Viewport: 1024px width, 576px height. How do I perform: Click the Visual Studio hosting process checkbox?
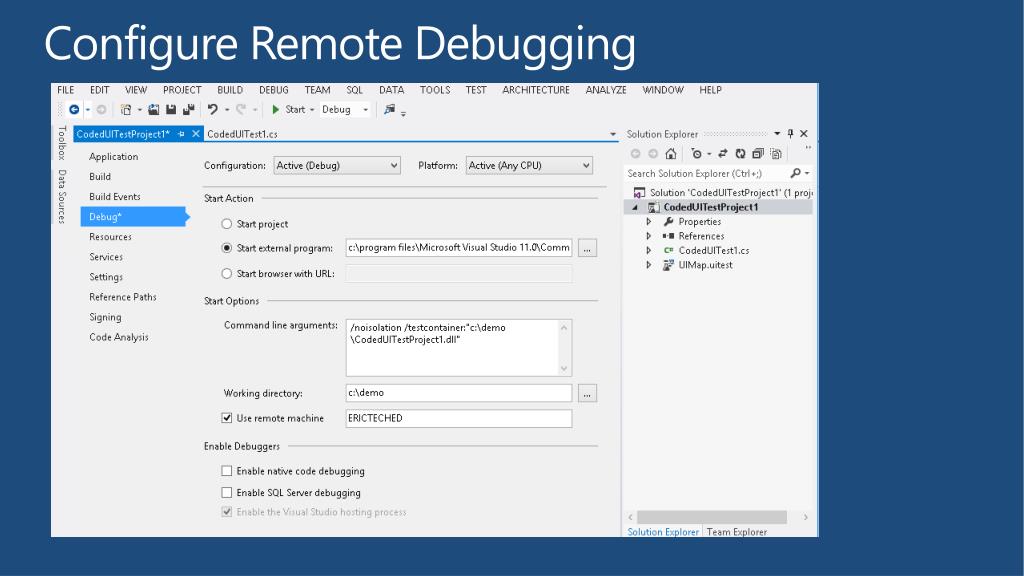pos(227,512)
